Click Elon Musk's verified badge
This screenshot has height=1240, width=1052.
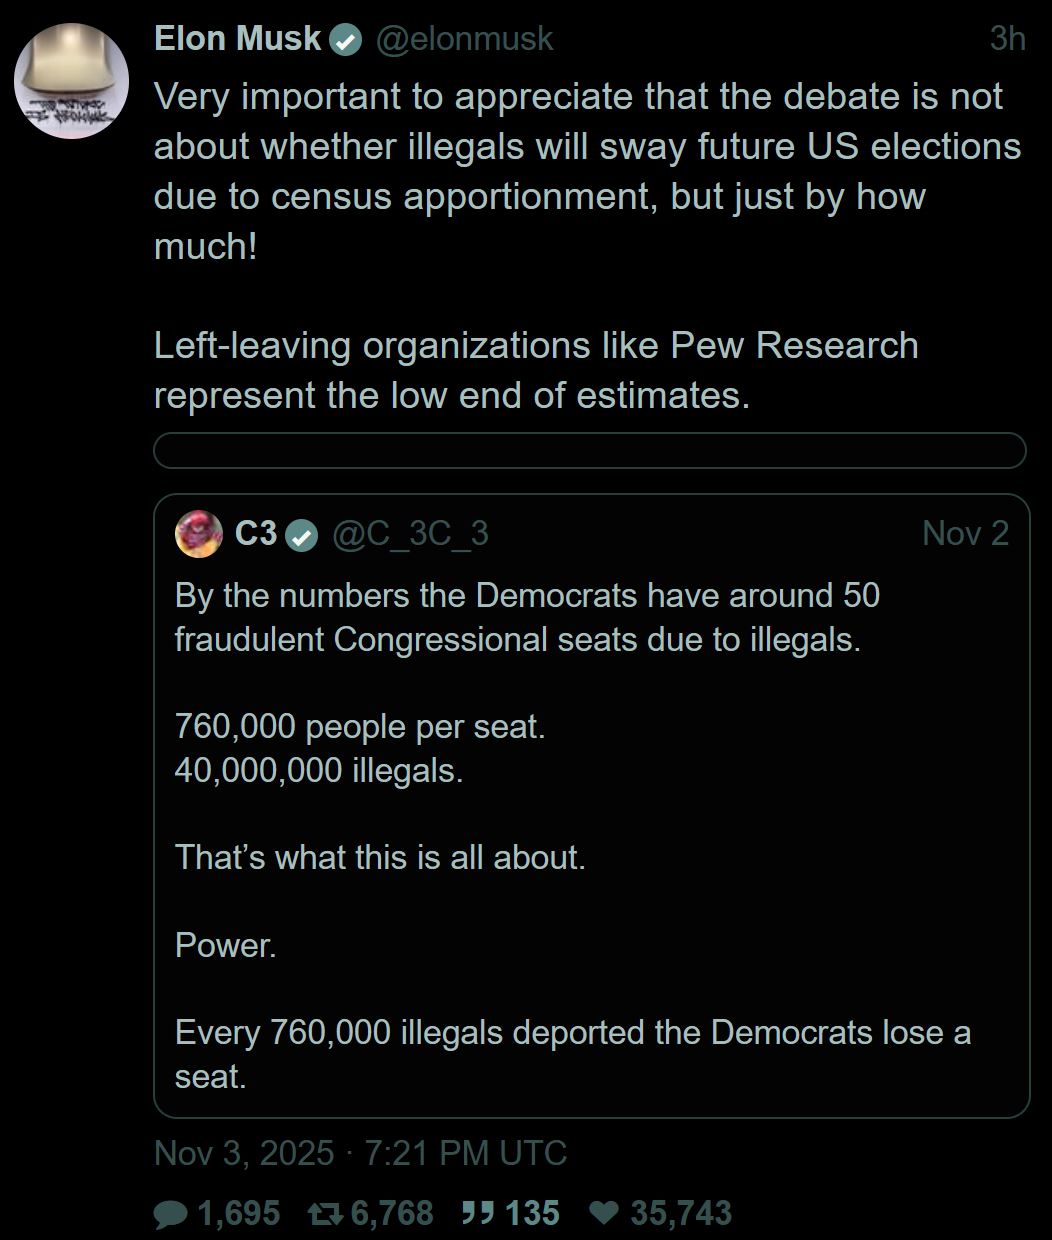[346, 40]
